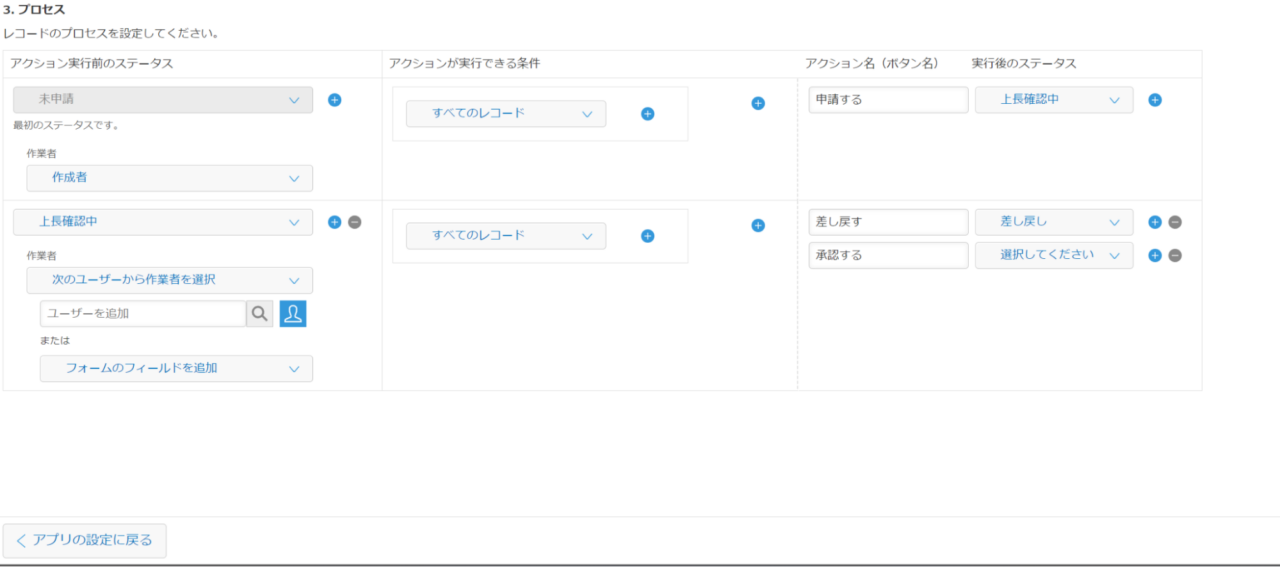Click the magnifier icon next to ユーザーを追加

click(x=260, y=314)
